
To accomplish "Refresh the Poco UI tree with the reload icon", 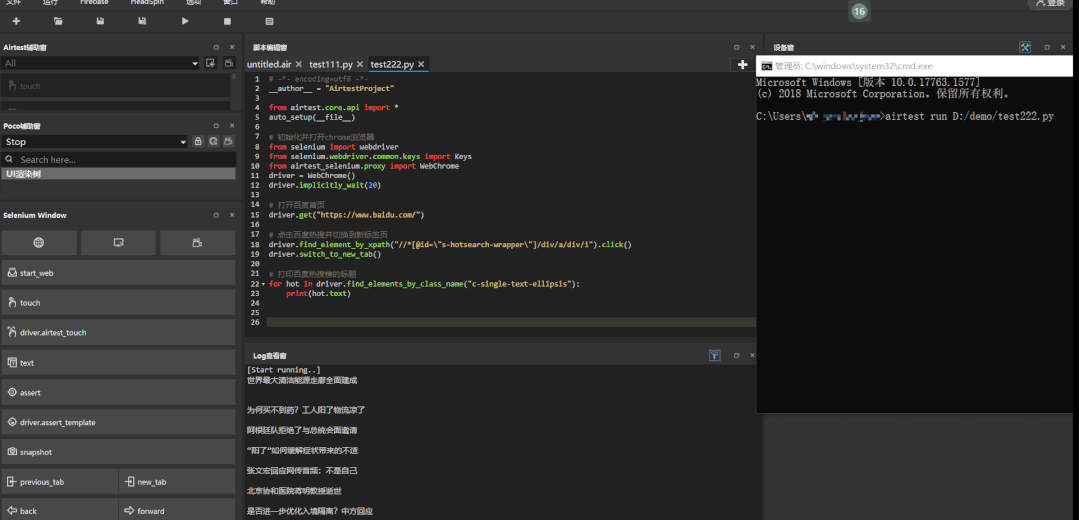I will coord(213,142).
